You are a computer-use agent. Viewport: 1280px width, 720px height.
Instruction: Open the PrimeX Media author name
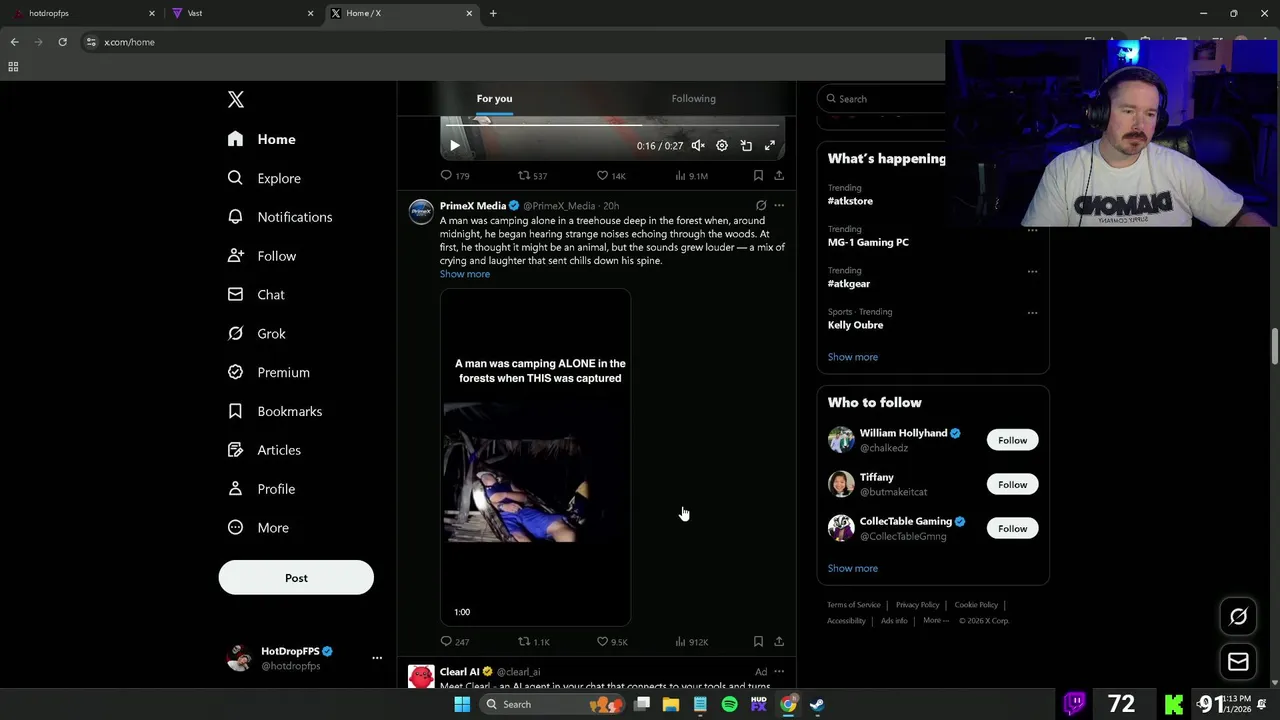(473, 206)
